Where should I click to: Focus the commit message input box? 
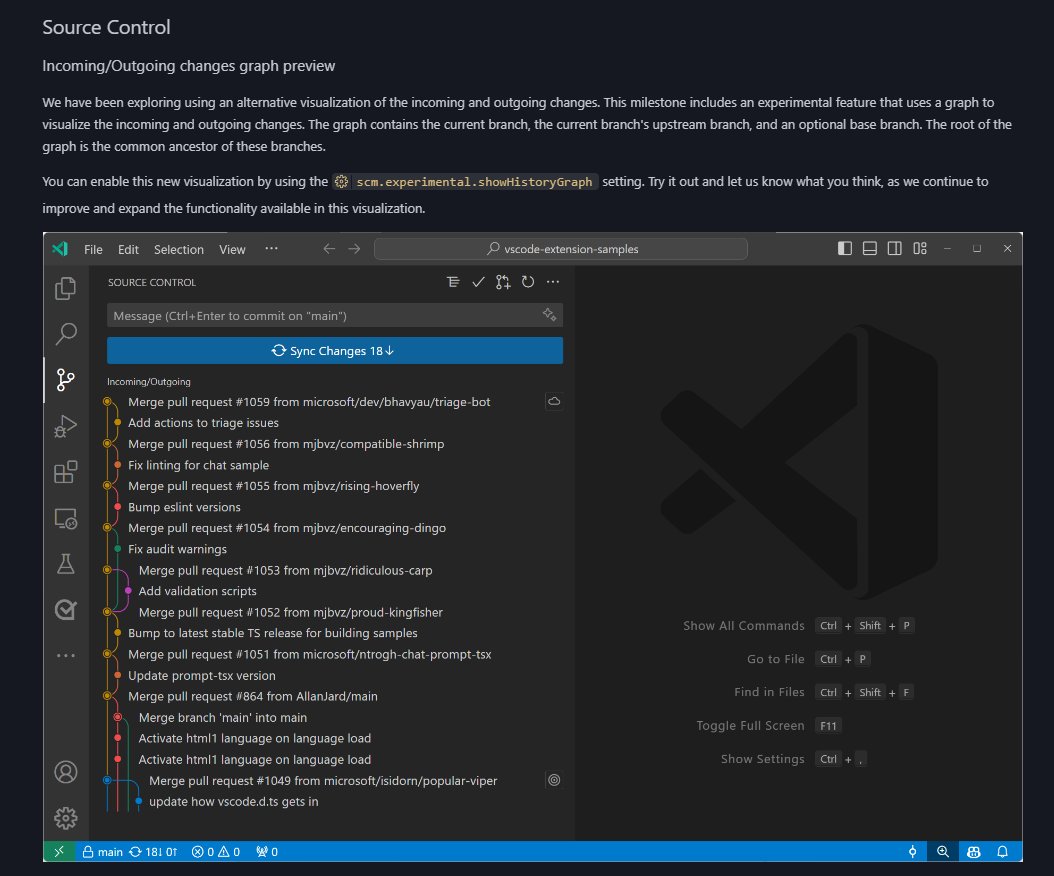point(335,315)
